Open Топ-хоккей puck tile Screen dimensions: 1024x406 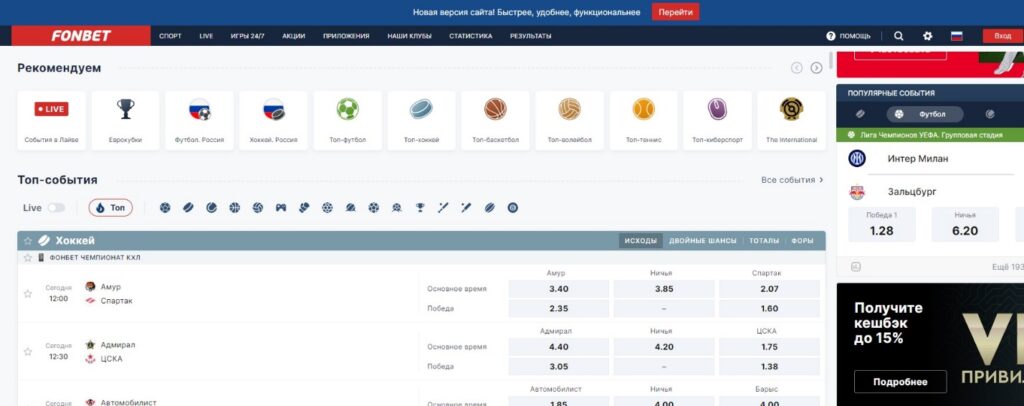421,121
